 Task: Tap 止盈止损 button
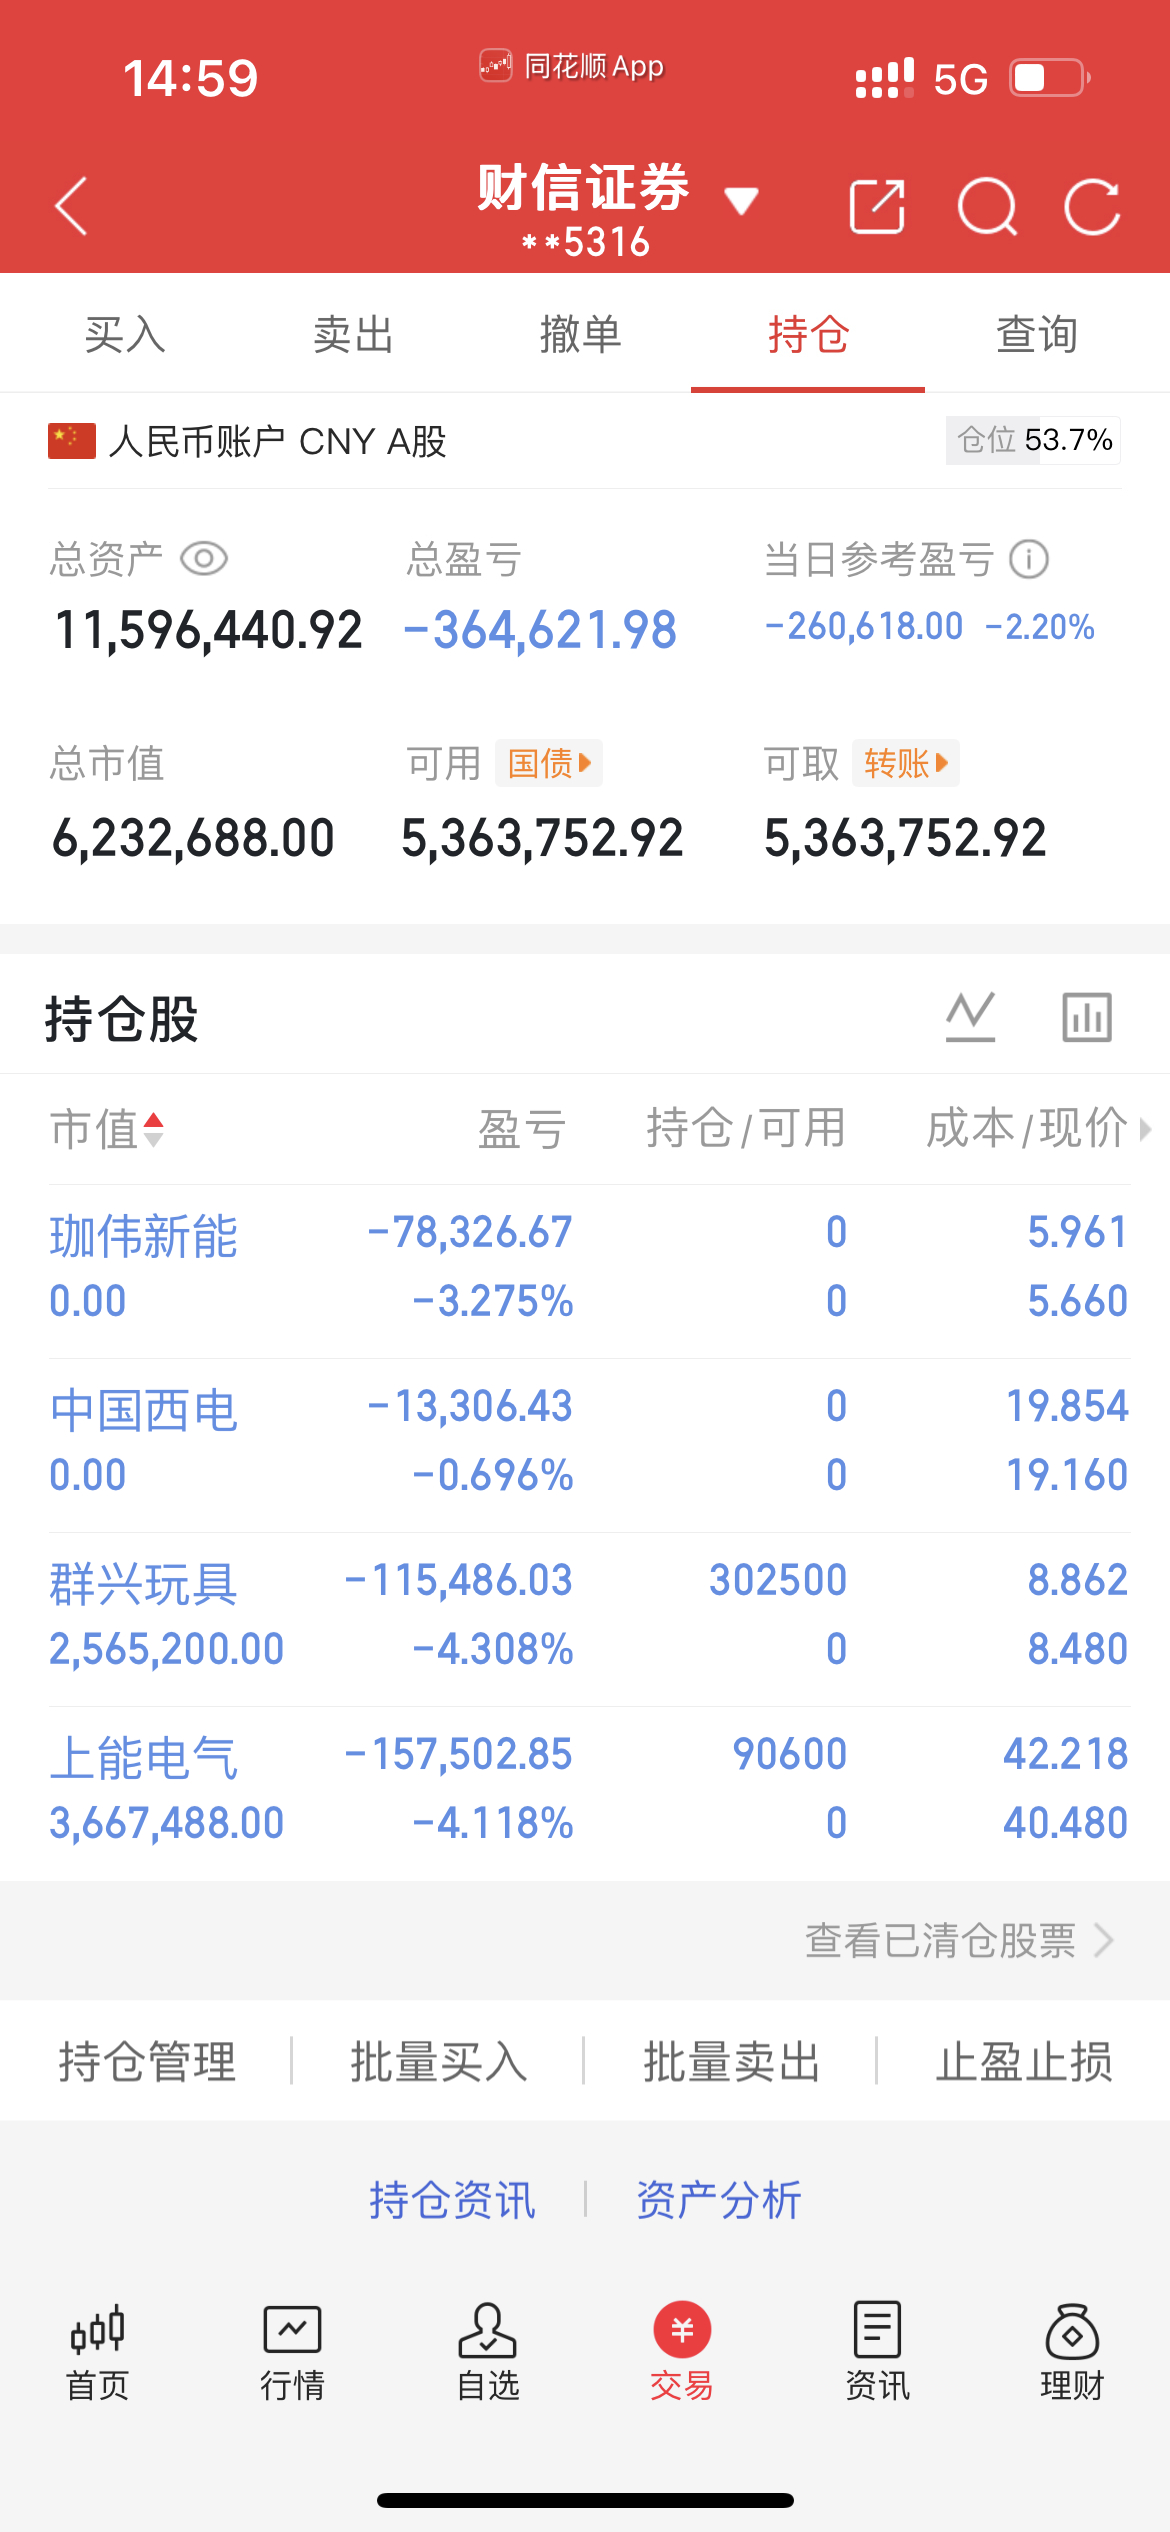coord(1025,2061)
